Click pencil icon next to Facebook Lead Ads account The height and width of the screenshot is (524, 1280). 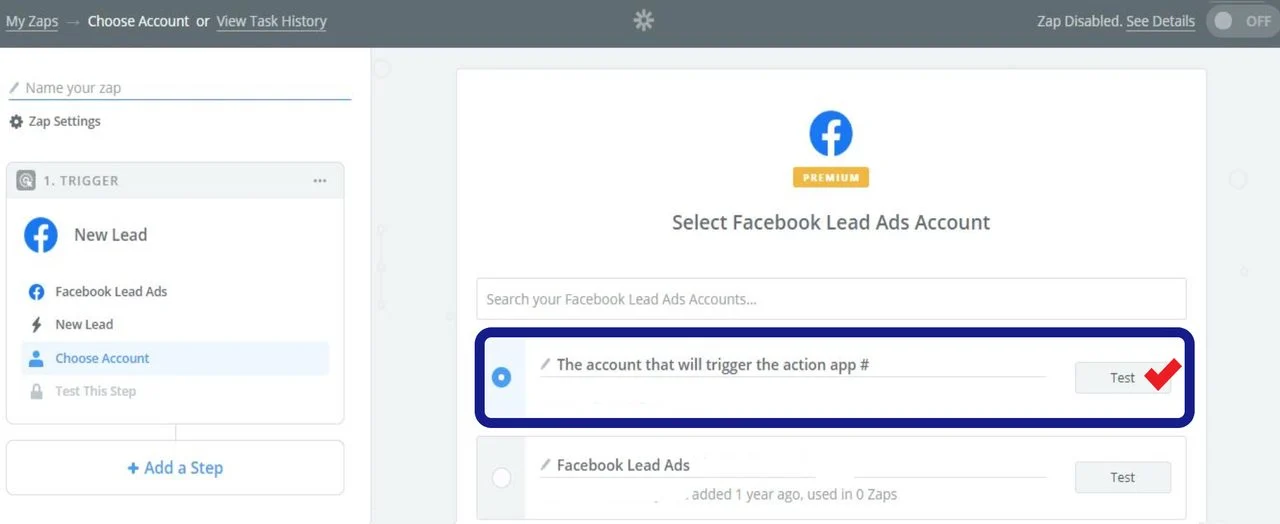pos(545,465)
